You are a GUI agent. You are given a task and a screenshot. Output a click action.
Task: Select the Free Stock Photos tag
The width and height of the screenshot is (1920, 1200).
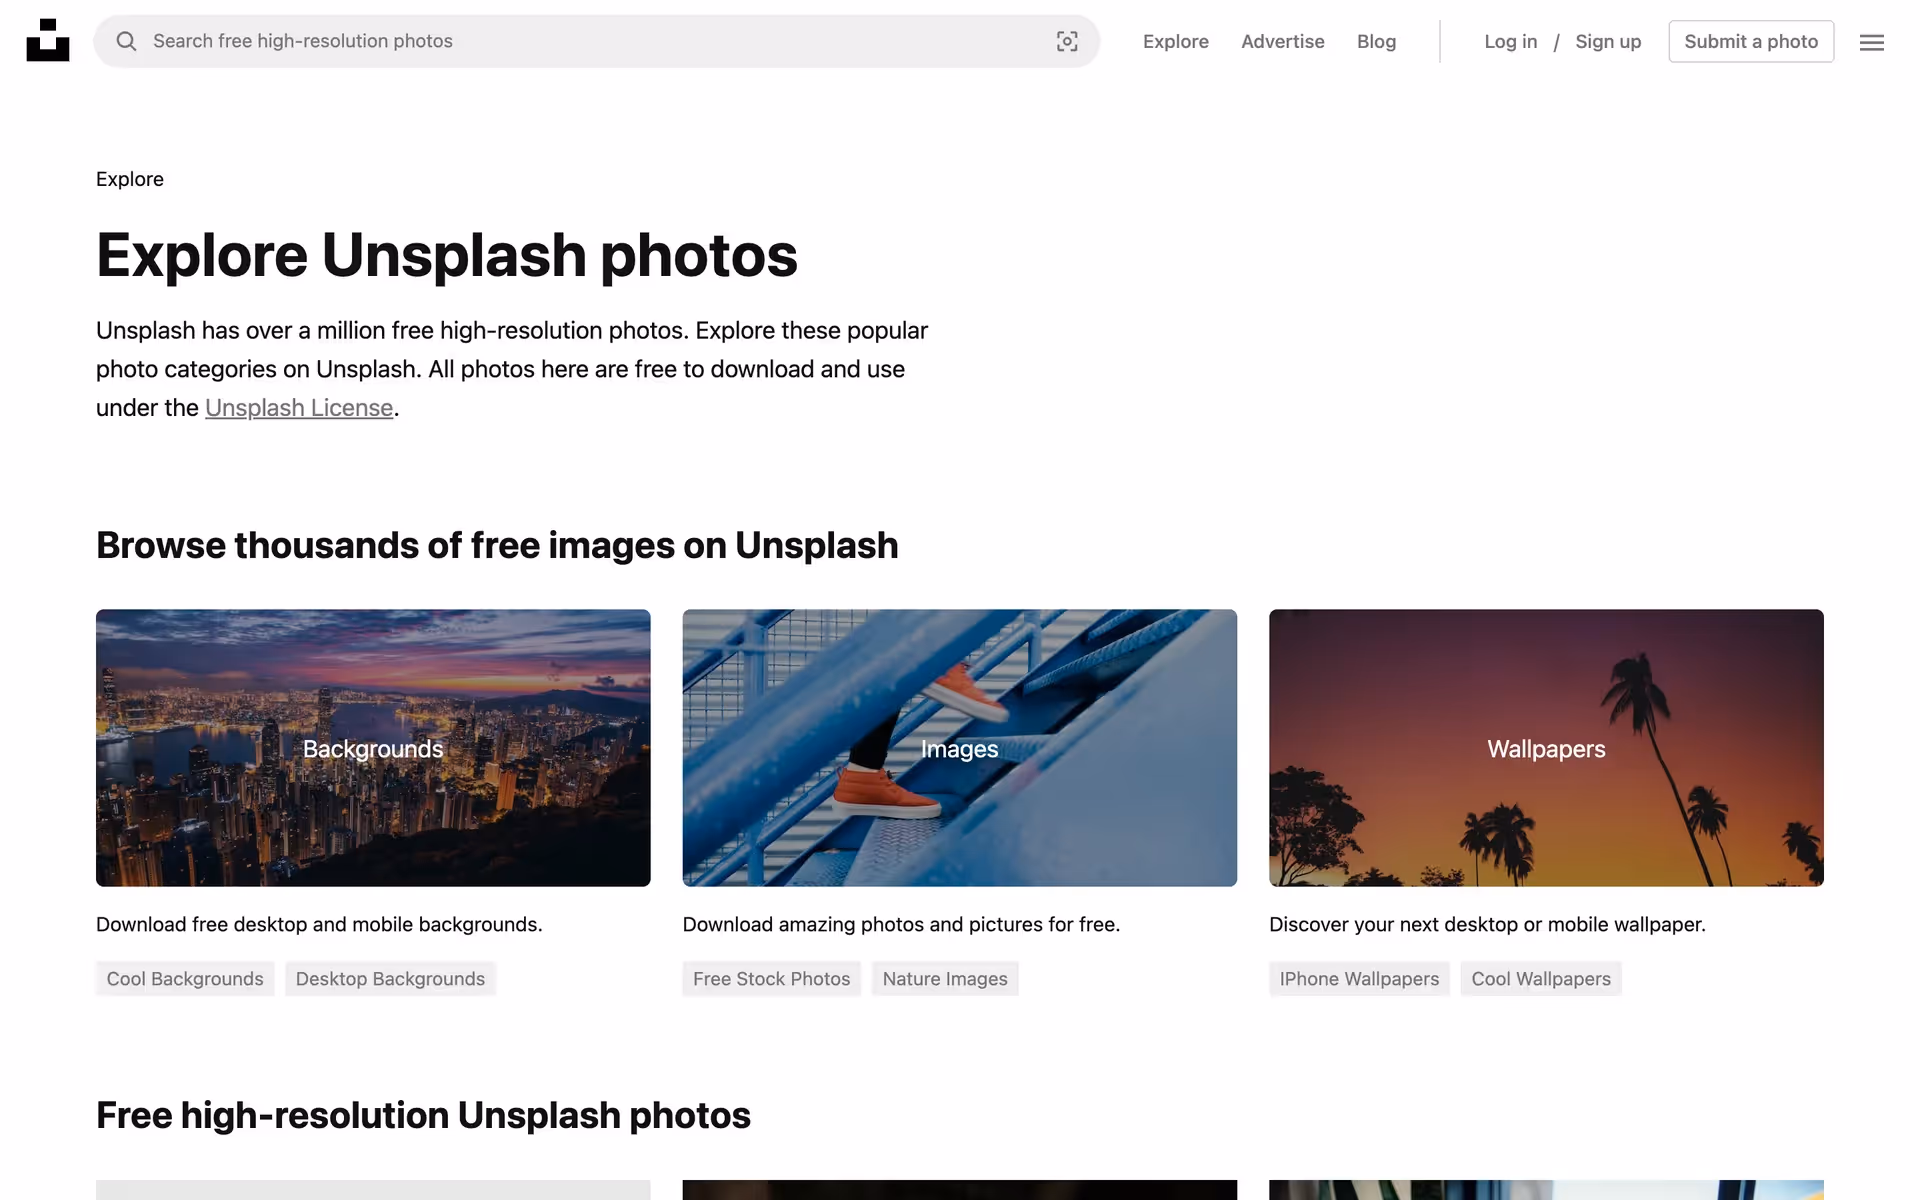[771, 979]
